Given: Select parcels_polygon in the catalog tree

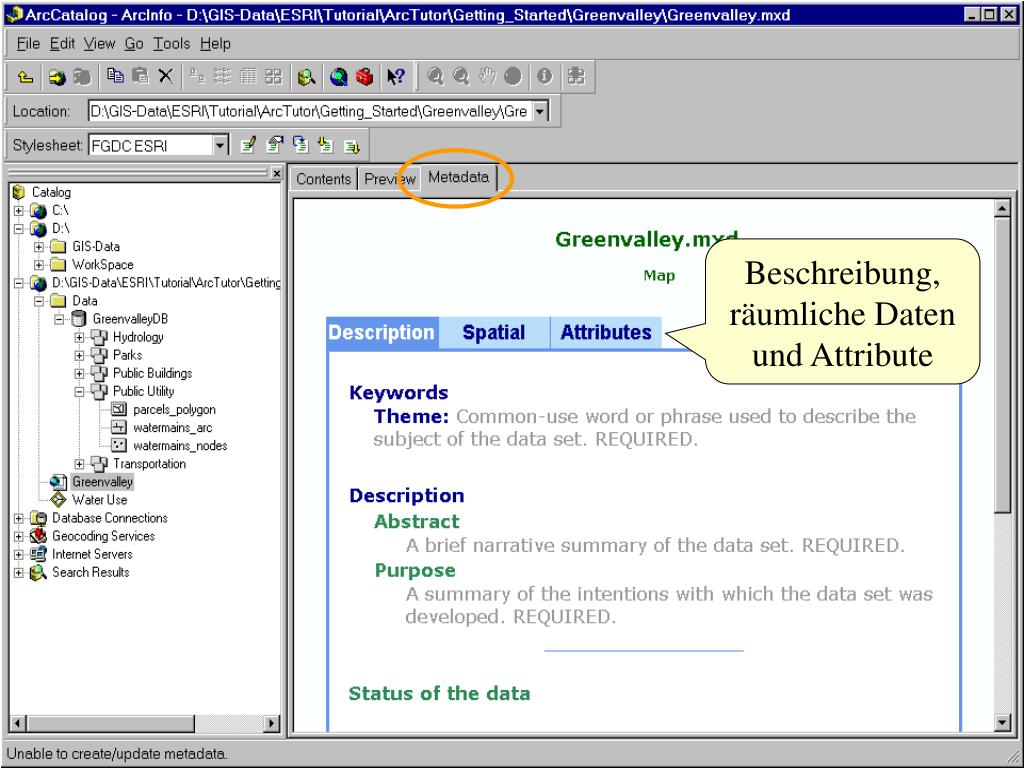Looking at the screenshot, I should click(x=174, y=410).
